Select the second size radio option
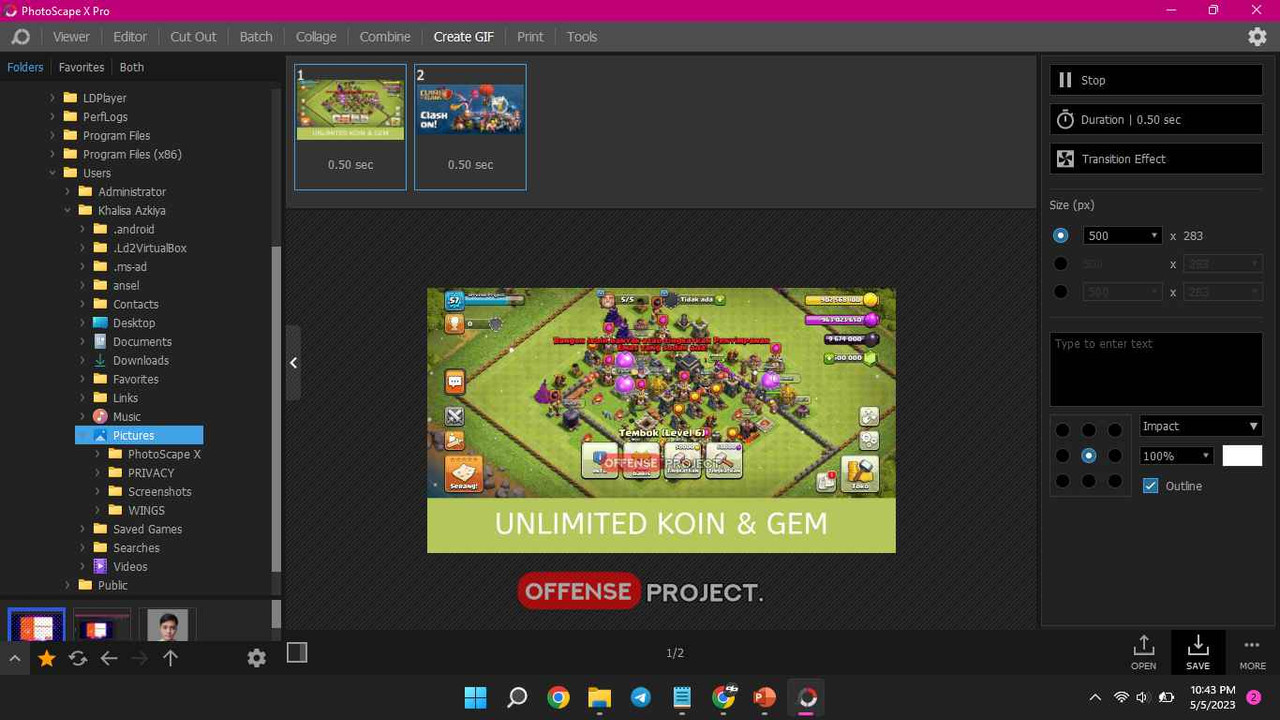This screenshot has height=720, width=1280. [1061, 264]
